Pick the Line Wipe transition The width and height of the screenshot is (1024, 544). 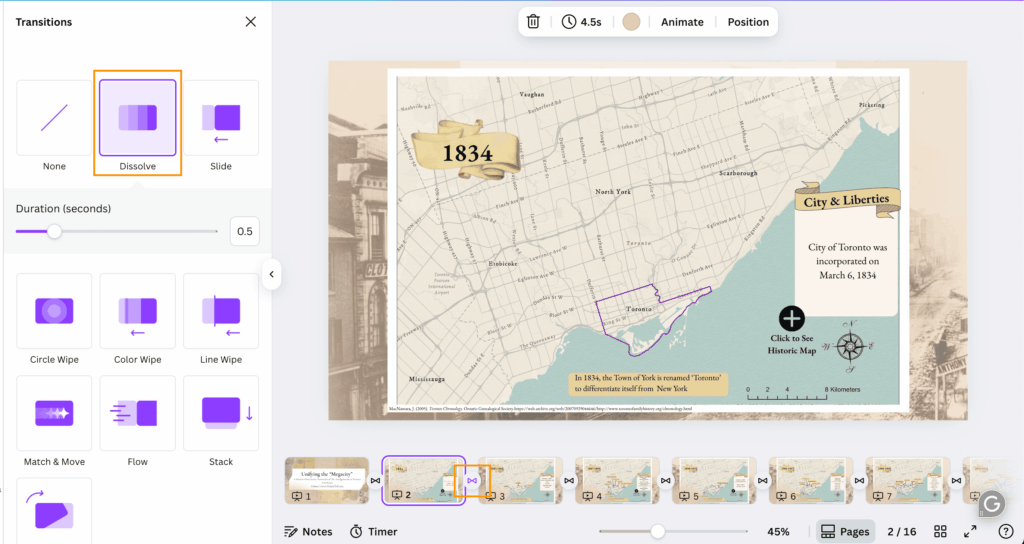coord(221,311)
